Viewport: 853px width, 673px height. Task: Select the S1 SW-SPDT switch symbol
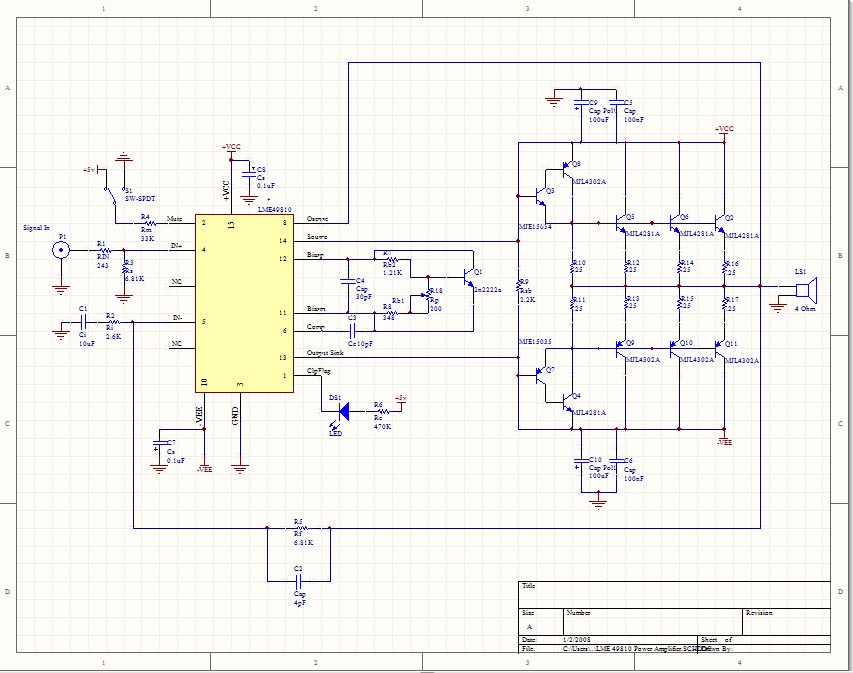[114, 195]
